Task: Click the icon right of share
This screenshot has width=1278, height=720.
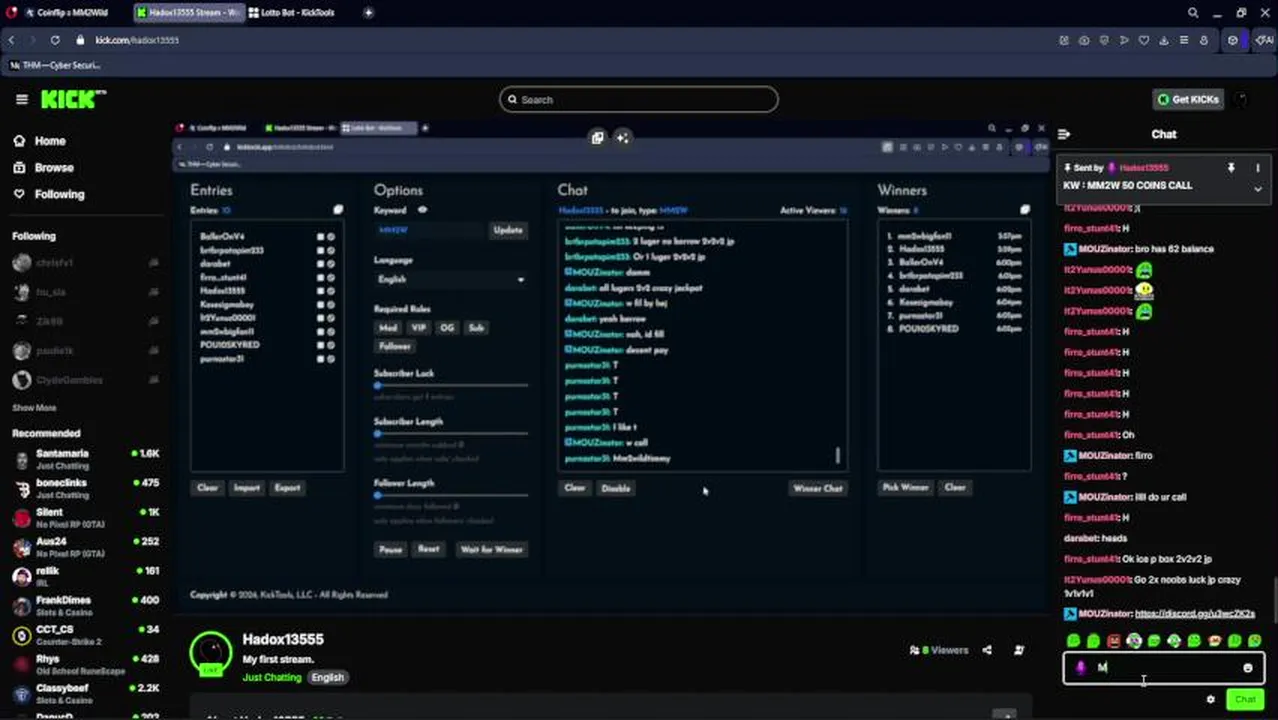Action: pos(1019,650)
